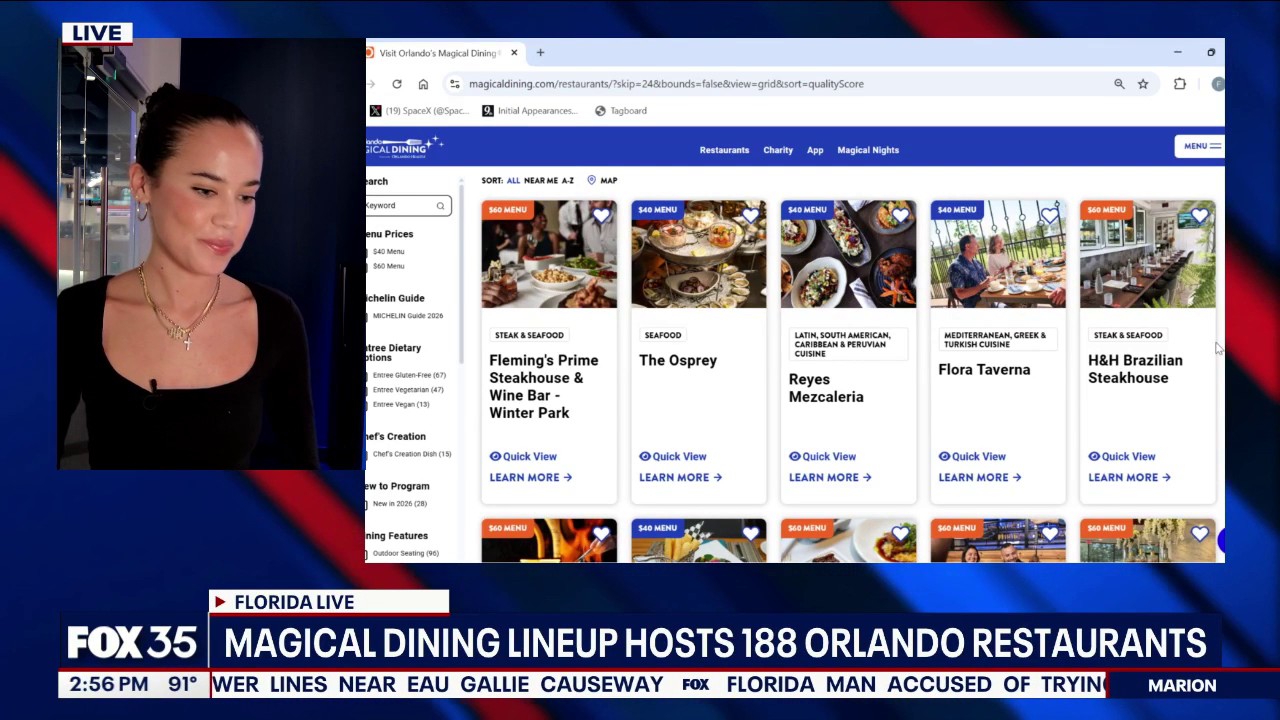Close the Visit Orlando's Magical Dining tab
This screenshot has height=720, width=1280.
[514, 53]
